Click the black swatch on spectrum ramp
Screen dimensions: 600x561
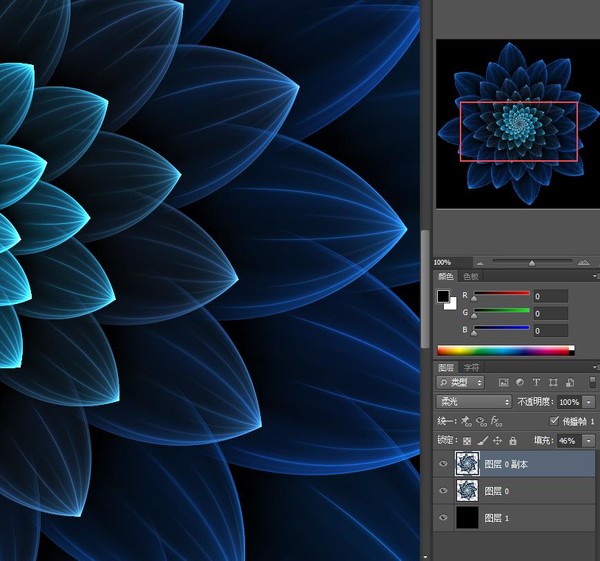(x=572, y=353)
